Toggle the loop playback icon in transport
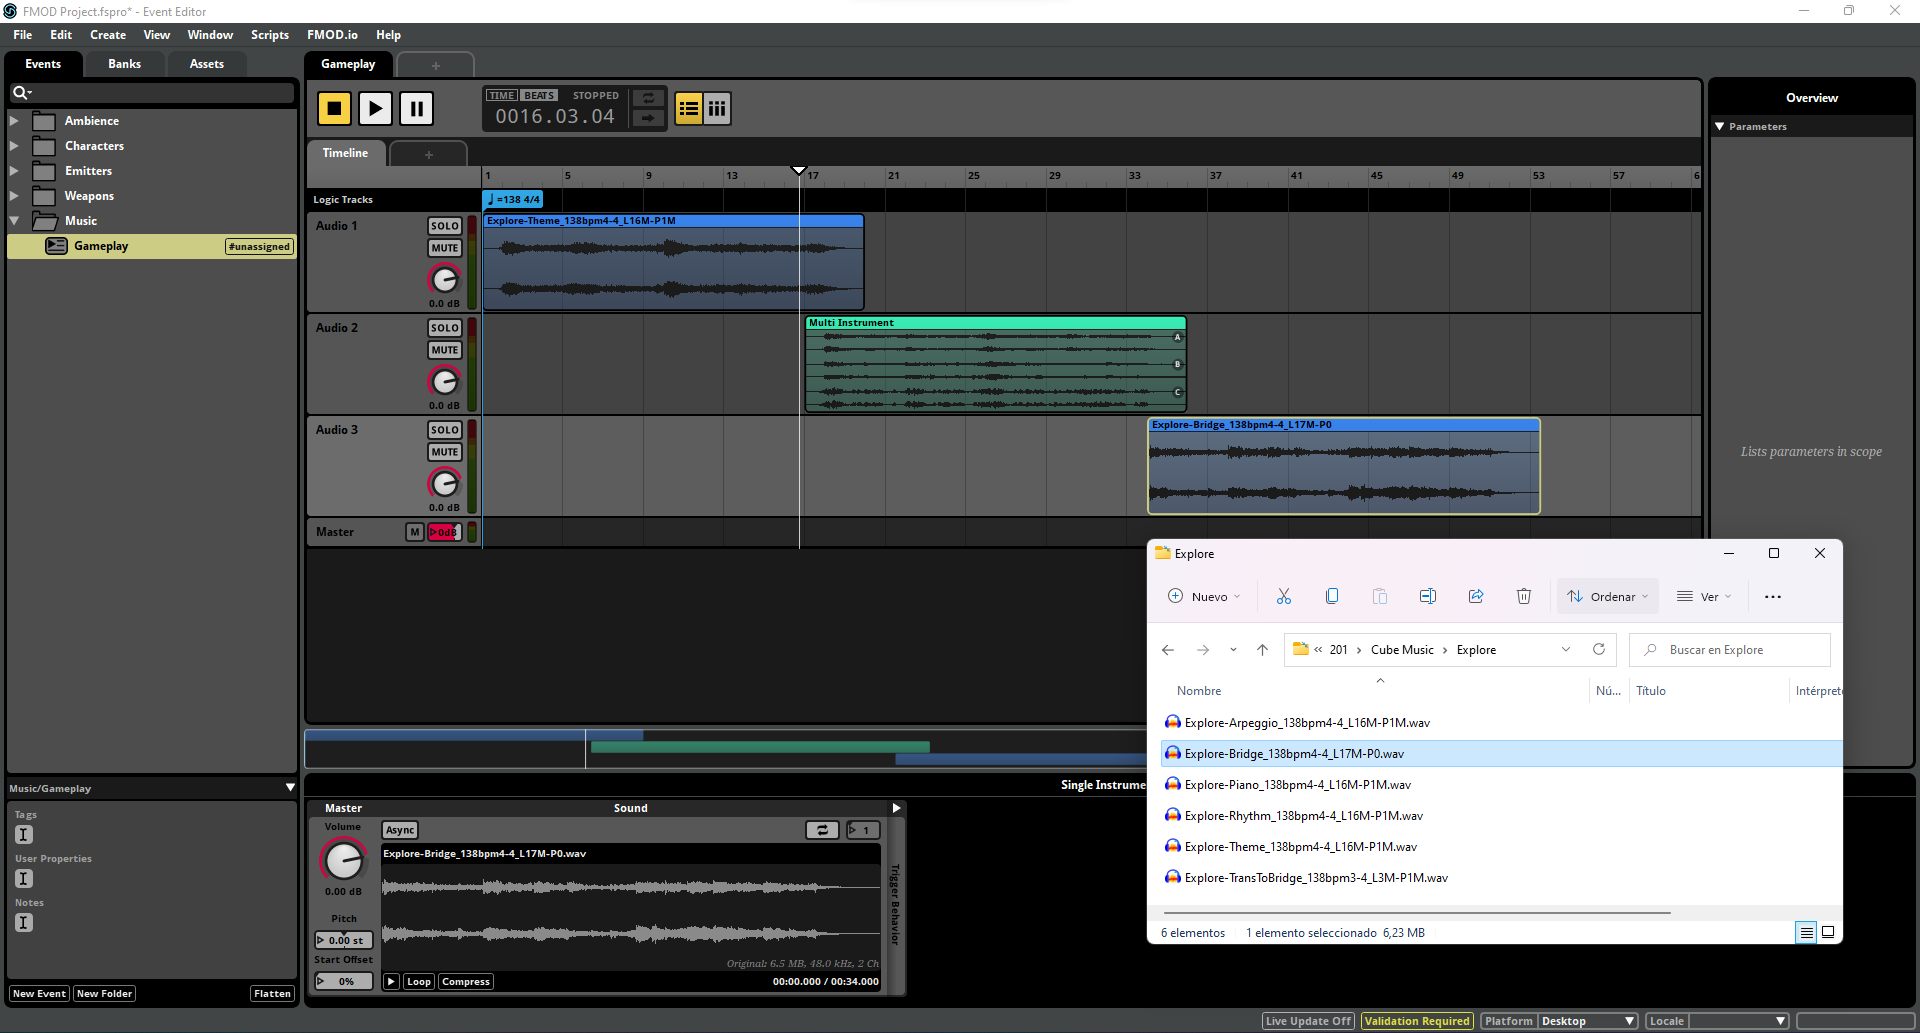Screen dimensions: 1920x1033 (x=648, y=98)
